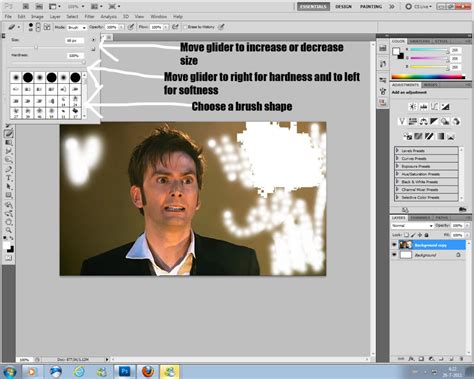Viewport: 474px width, 379px height.
Task: Switch to the Essentials workspace
Action: [313, 7]
